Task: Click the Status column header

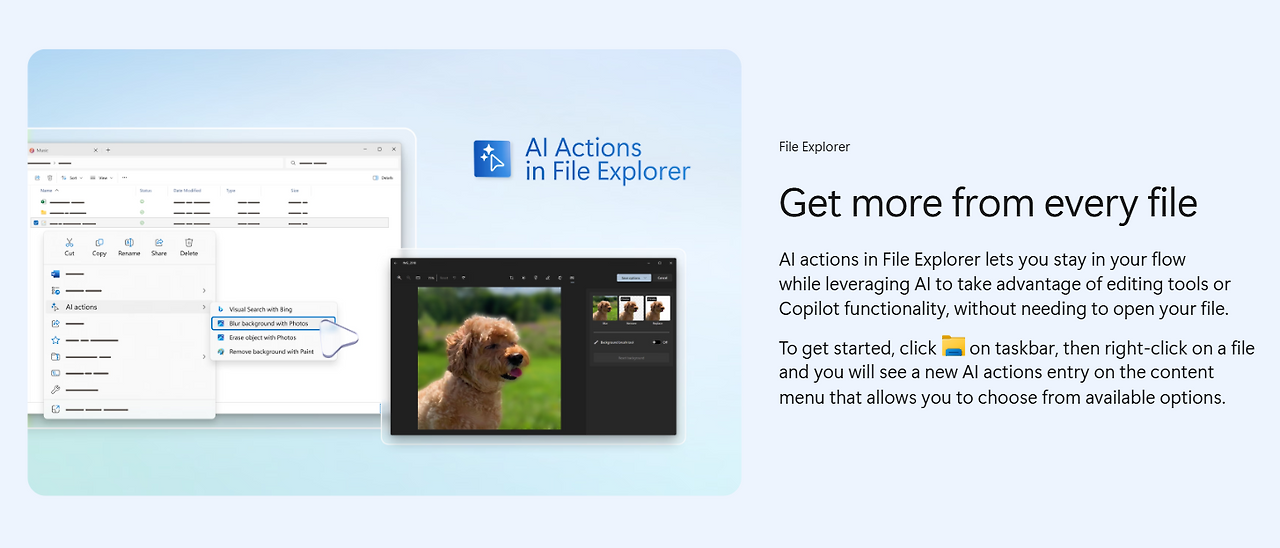Action: click(x=146, y=190)
